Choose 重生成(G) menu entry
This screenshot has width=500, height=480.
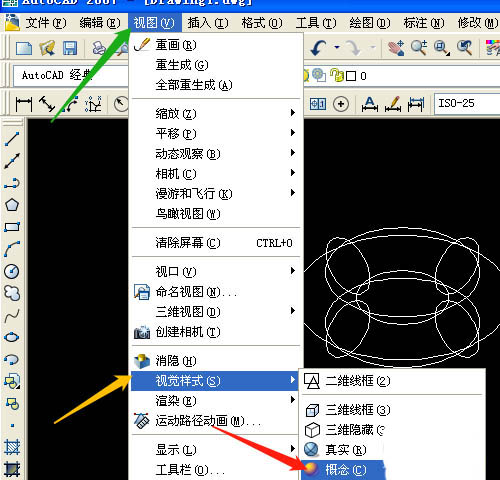pos(216,65)
